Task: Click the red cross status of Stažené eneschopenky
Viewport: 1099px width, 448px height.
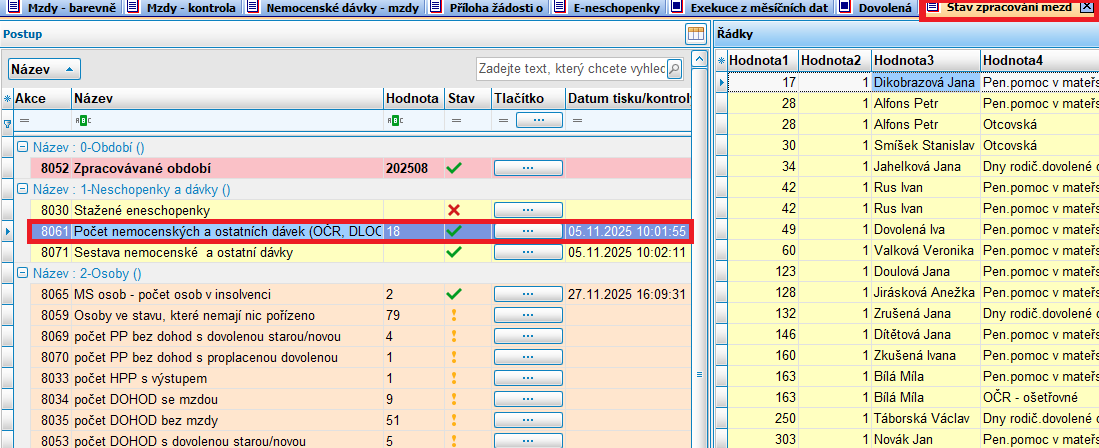Action: pos(454,210)
